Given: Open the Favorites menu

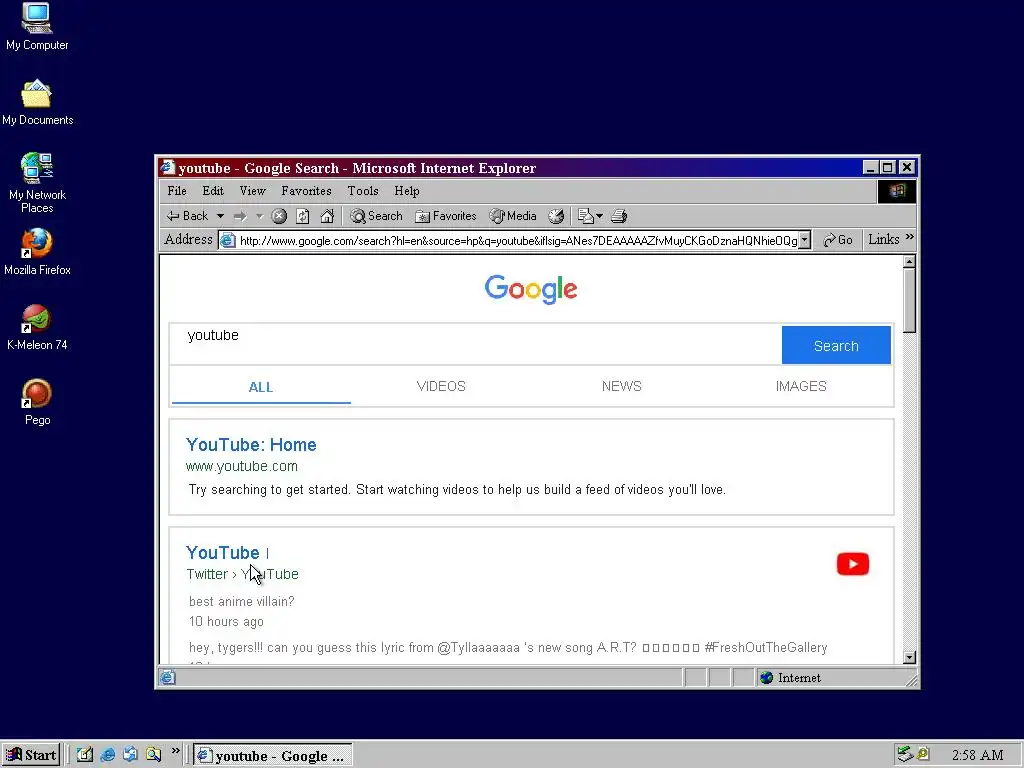Looking at the screenshot, I should pos(306,191).
